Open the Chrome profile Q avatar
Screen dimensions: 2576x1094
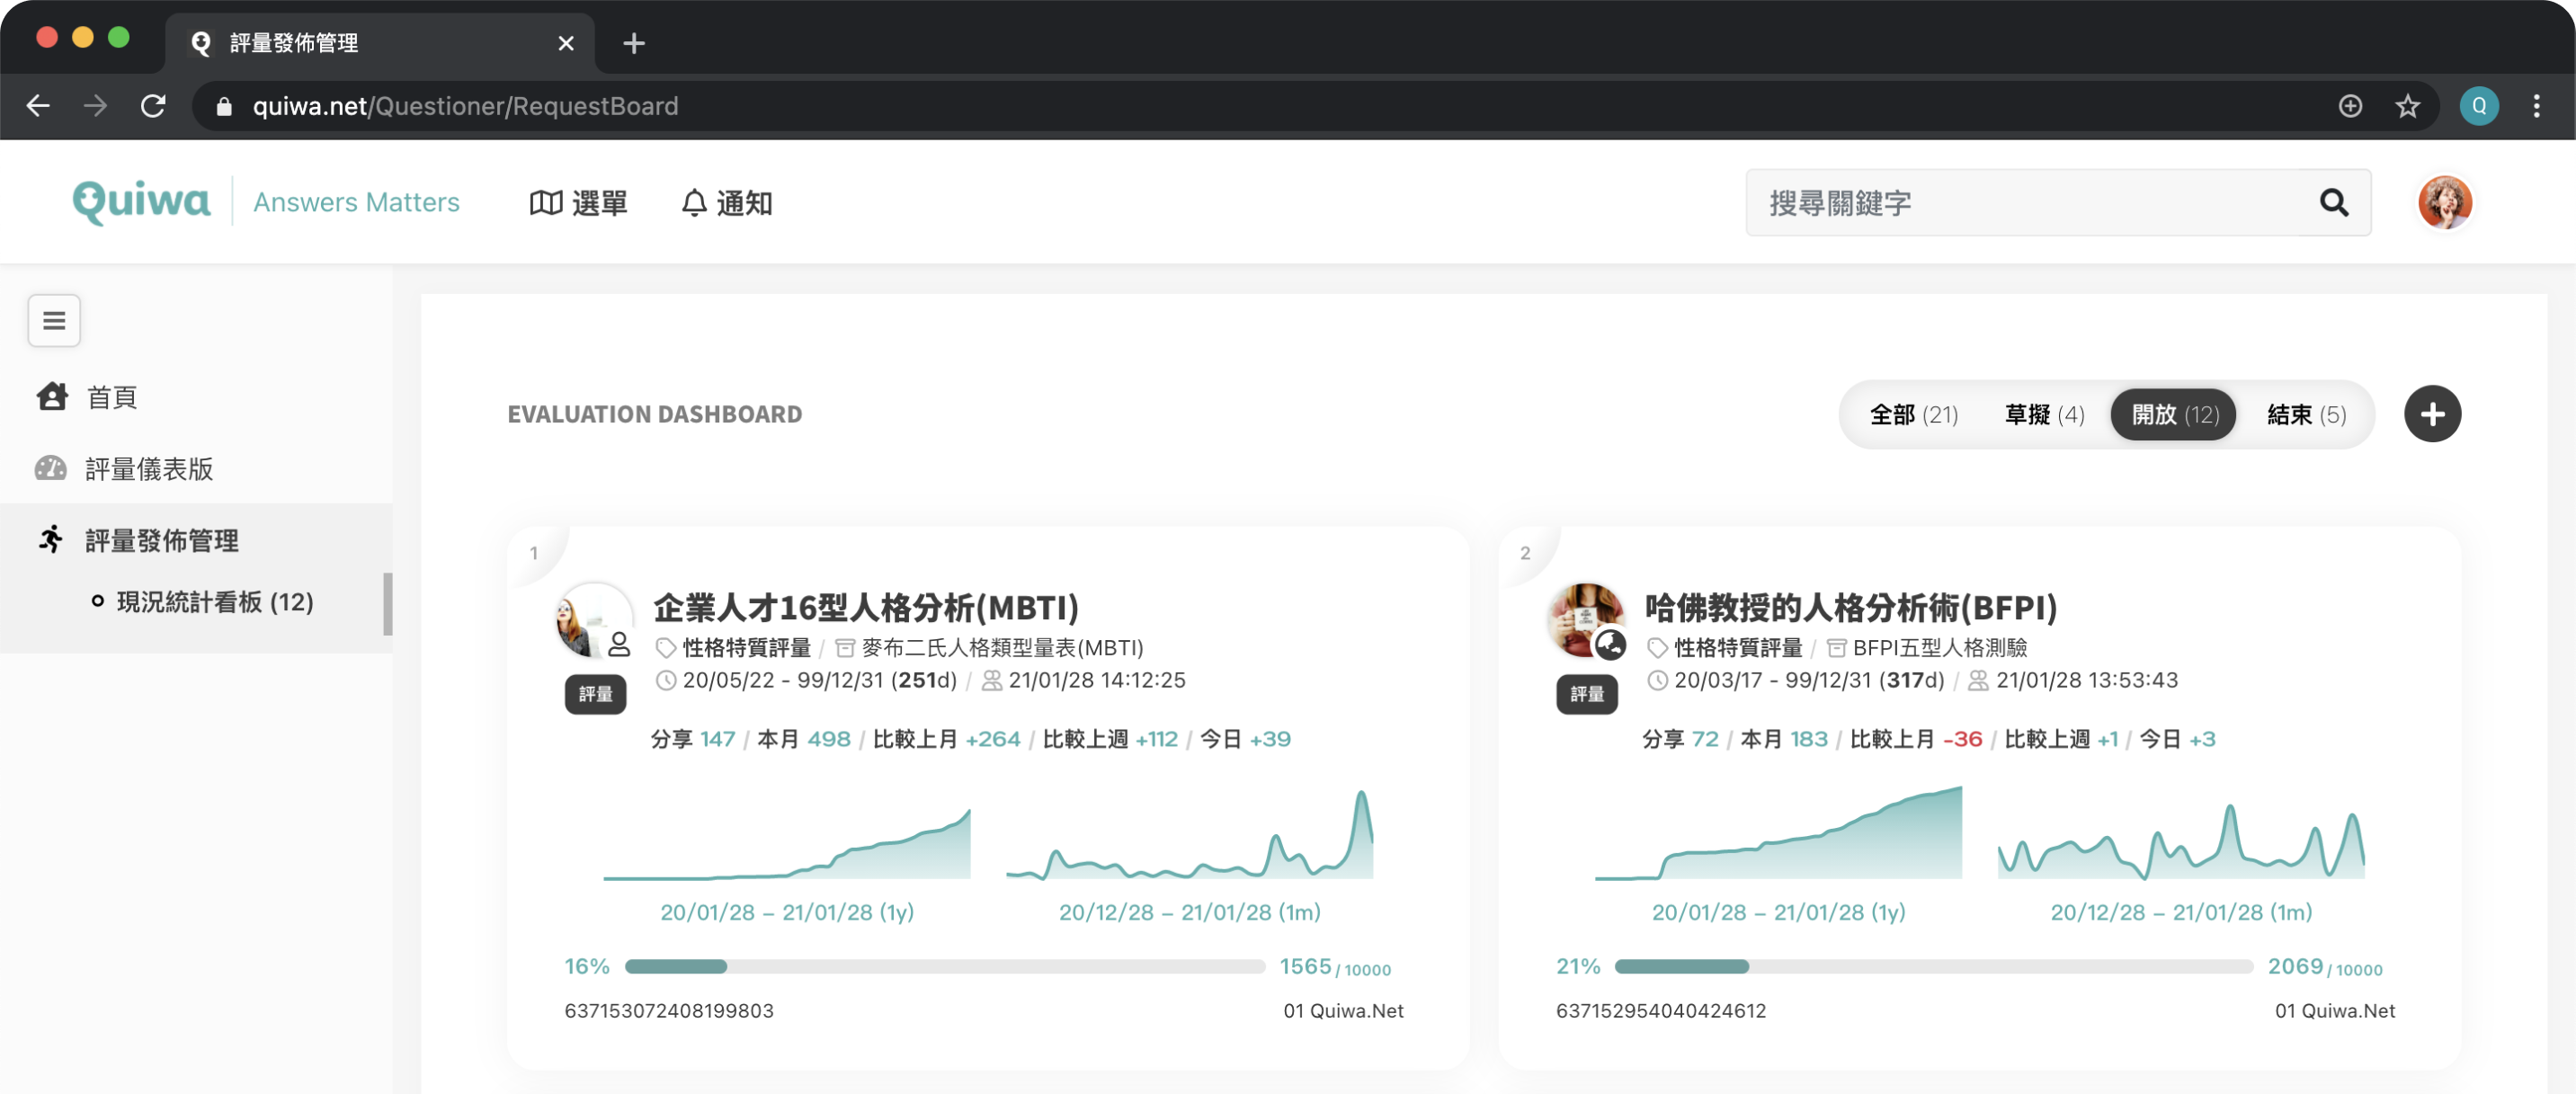pyautogui.click(x=2479, y=106)
